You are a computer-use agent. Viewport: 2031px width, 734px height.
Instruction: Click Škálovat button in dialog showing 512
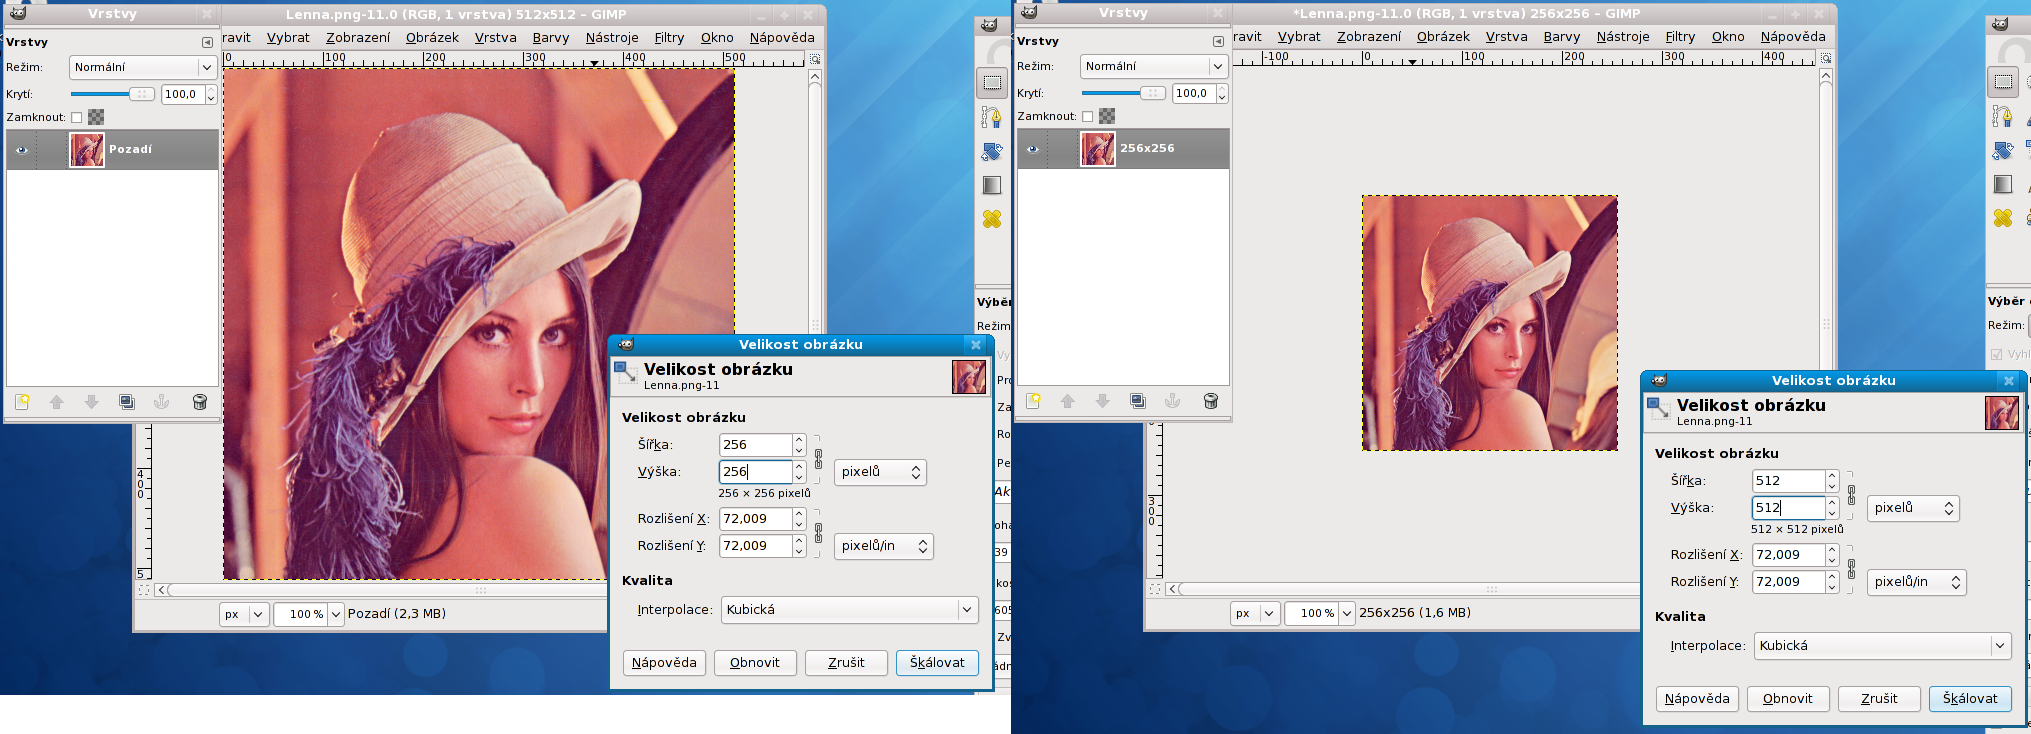click(x=1970, y=699)
